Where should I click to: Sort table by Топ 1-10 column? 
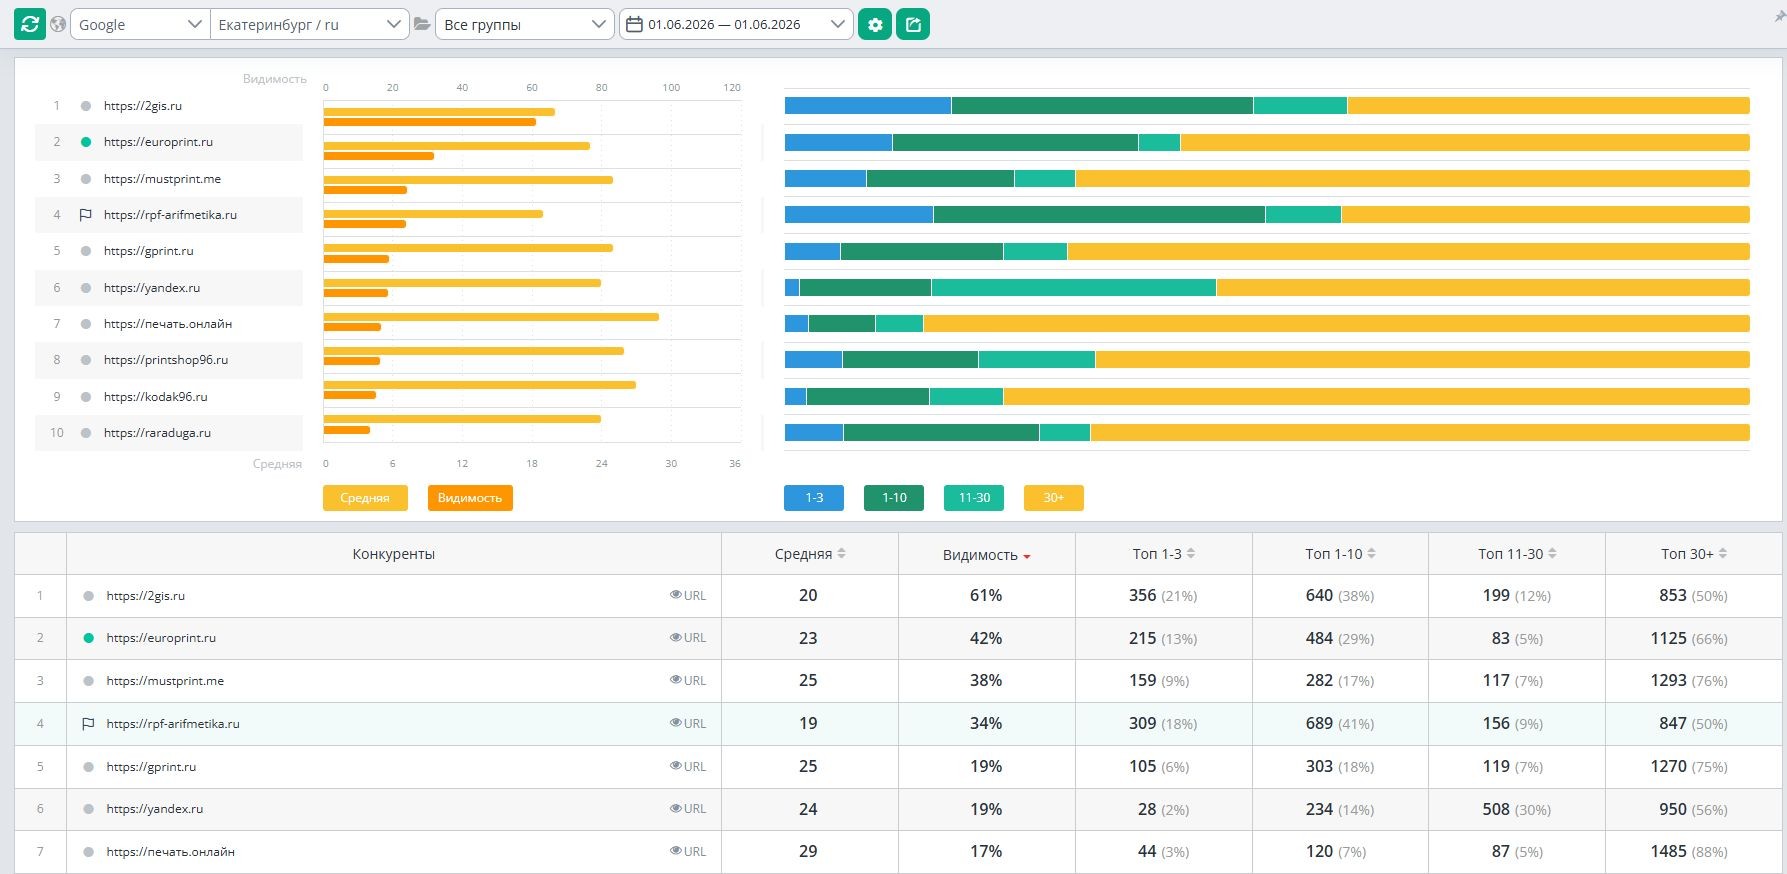tap(1340, 554)
